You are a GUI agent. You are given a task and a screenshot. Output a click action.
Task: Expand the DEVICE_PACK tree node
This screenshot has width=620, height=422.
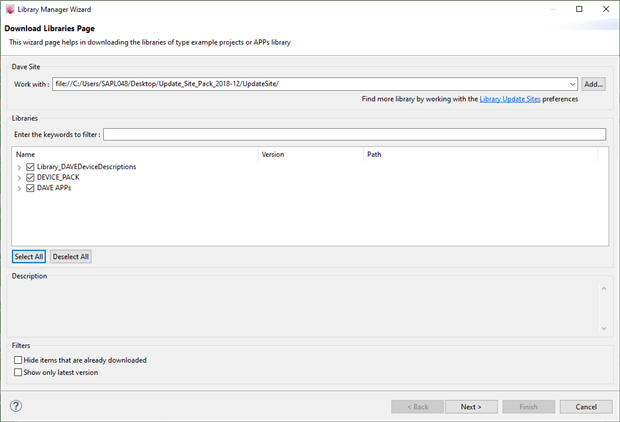point(19,178)
